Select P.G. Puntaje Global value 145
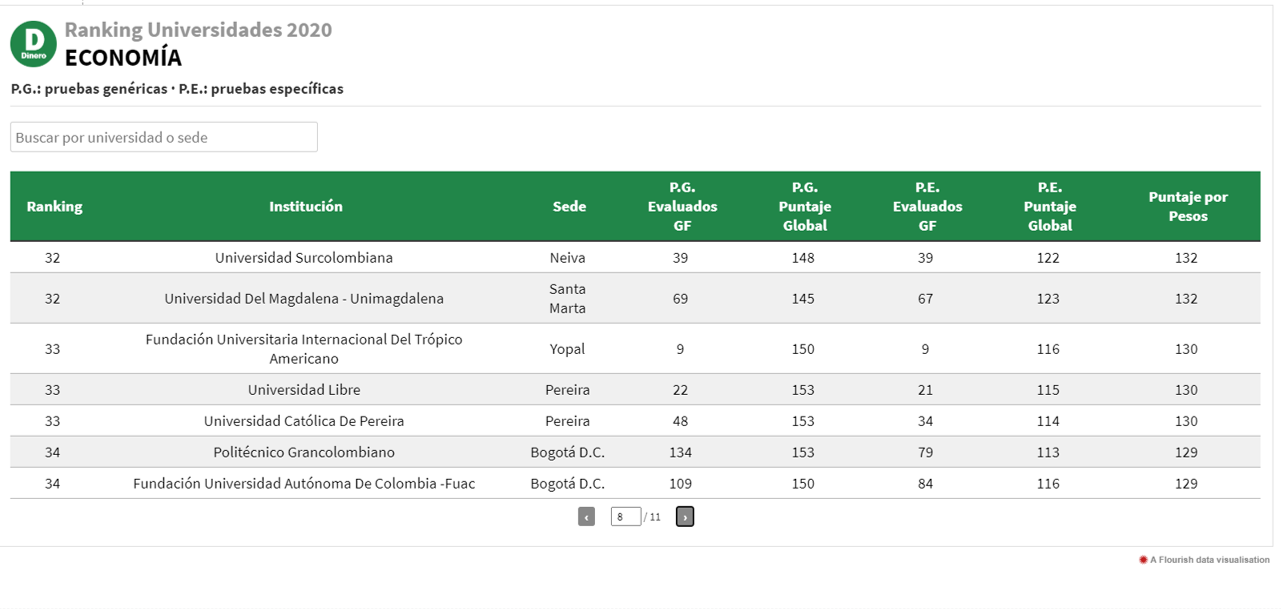Screen dimensions: 1281x609 point(803,299)
